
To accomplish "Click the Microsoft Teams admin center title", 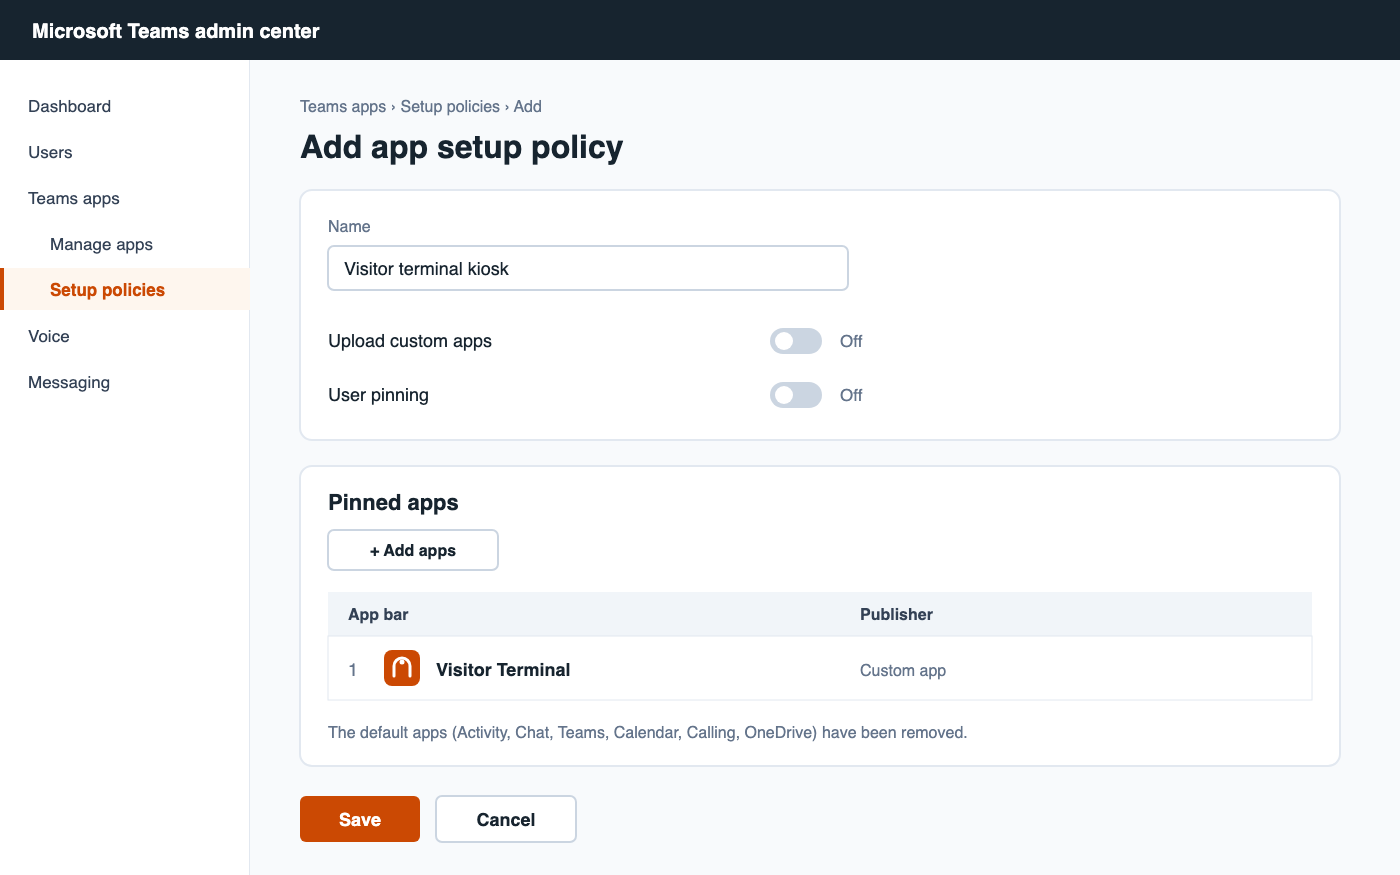I will (x=176, y=31).
